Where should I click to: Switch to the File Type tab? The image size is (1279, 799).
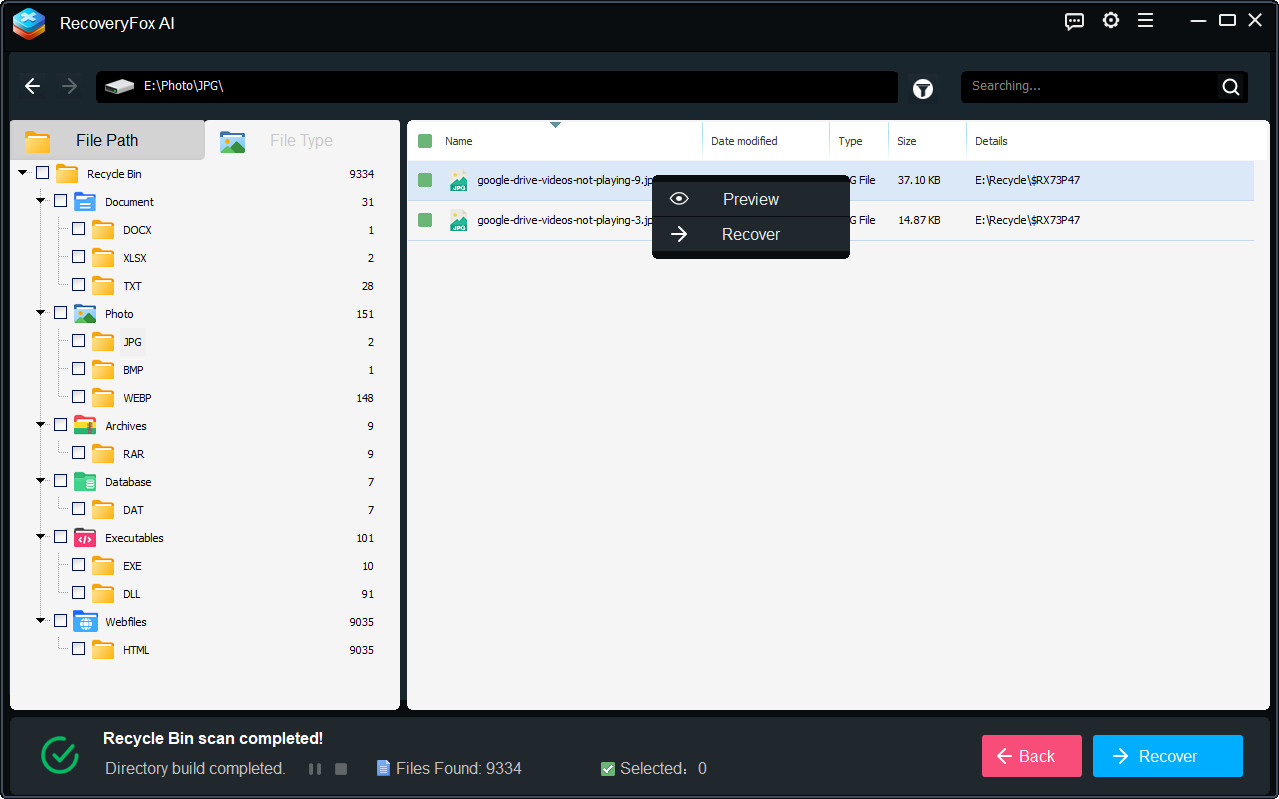[x=302, y=141]
